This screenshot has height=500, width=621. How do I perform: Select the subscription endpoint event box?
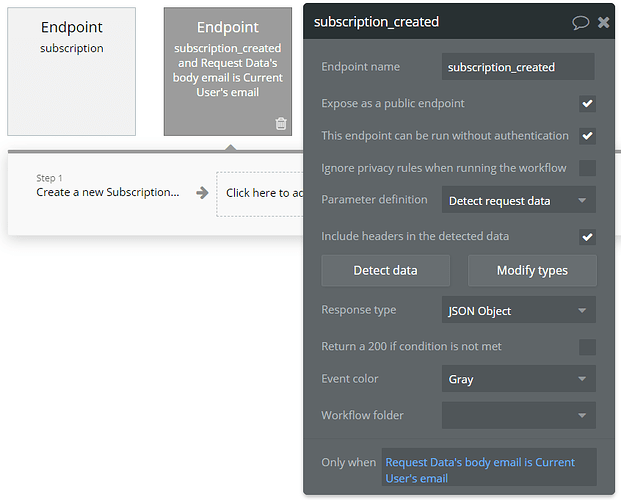71,70
